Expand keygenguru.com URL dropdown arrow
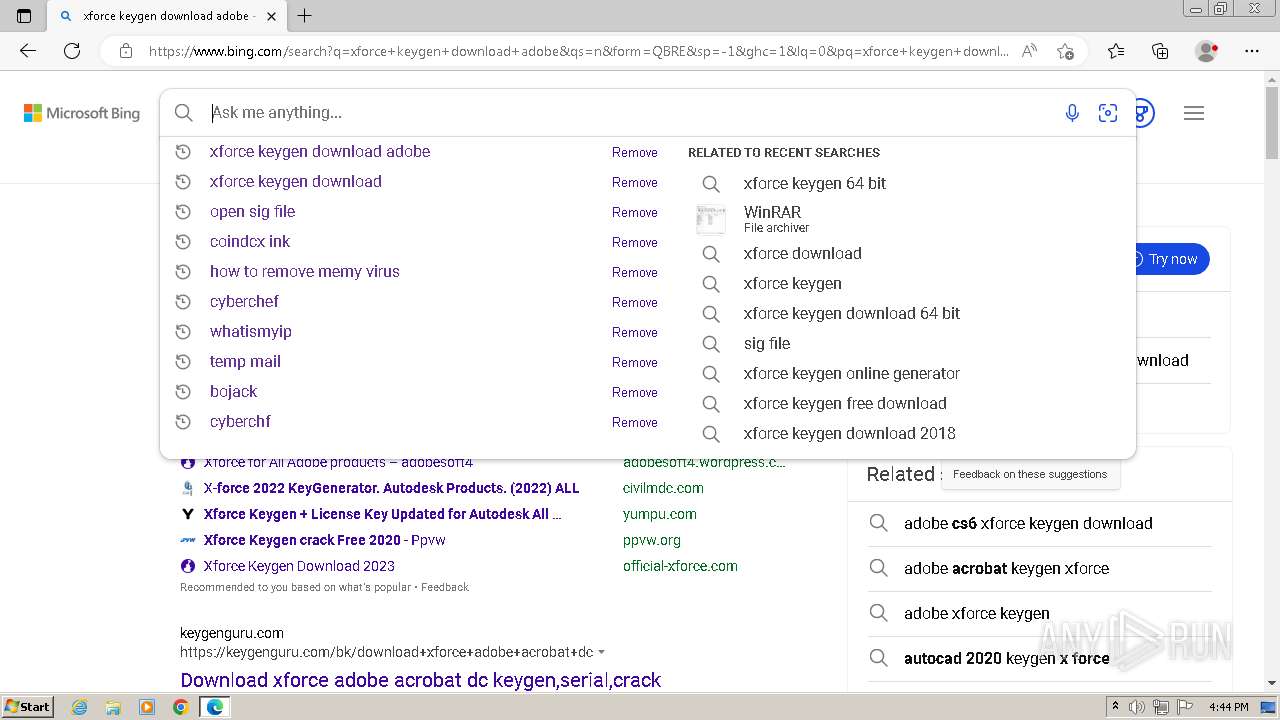This screenshot has width=1280, height=720. tap(601, 652)
